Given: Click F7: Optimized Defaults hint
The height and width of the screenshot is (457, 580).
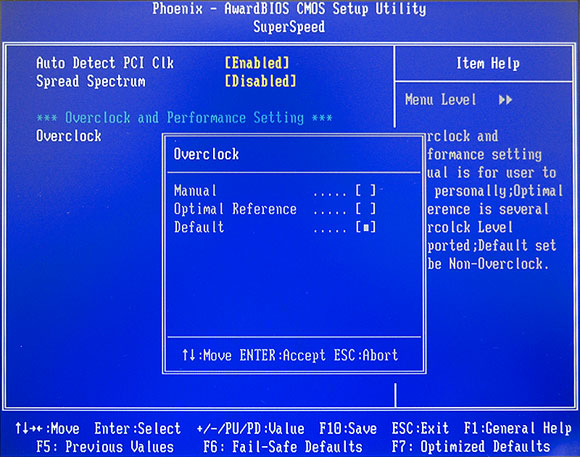Looking at the screenshot, I should (471, 447).
